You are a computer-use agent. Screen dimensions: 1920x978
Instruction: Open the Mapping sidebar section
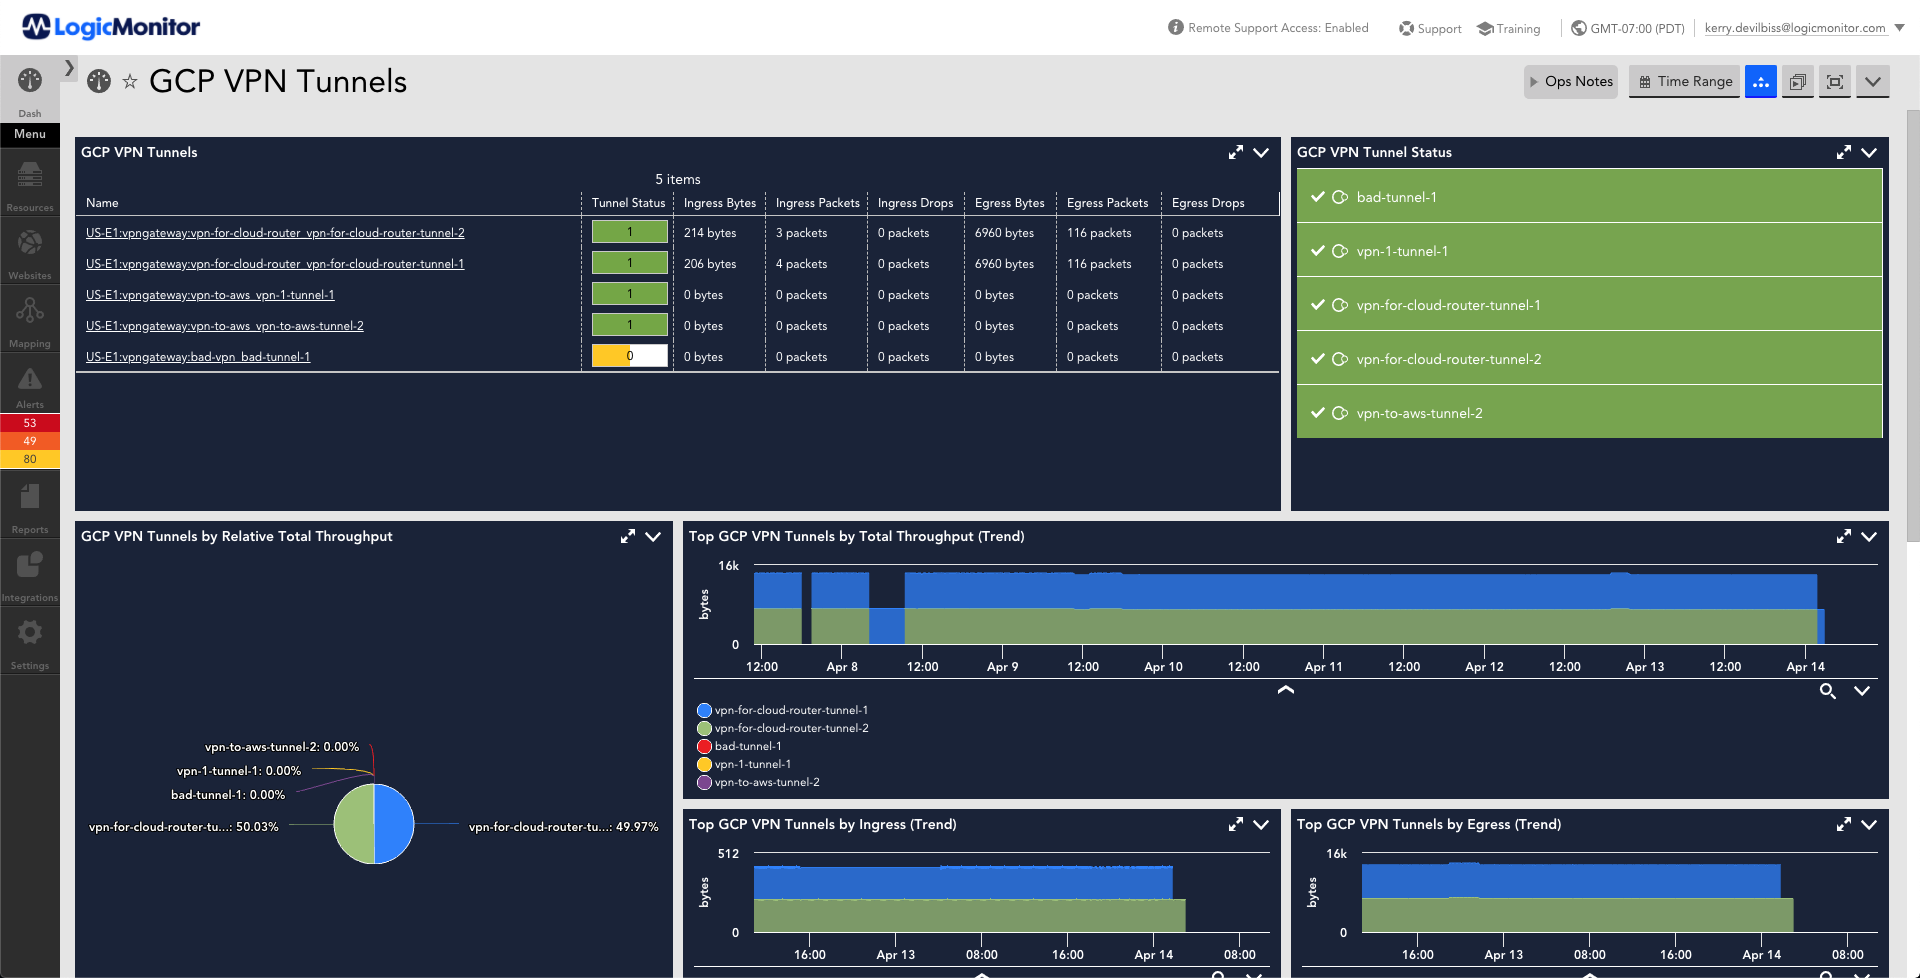click(x=30, y=320)
